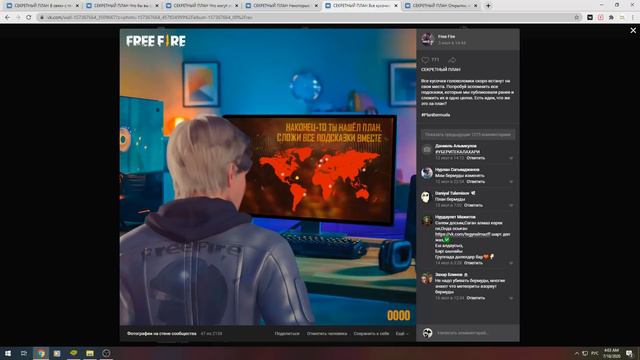Switch to the fourth 'СЕКРЕТНЫЙ ПЛАН' browser tab
640x360 pixels.
[x=282, y=6]
